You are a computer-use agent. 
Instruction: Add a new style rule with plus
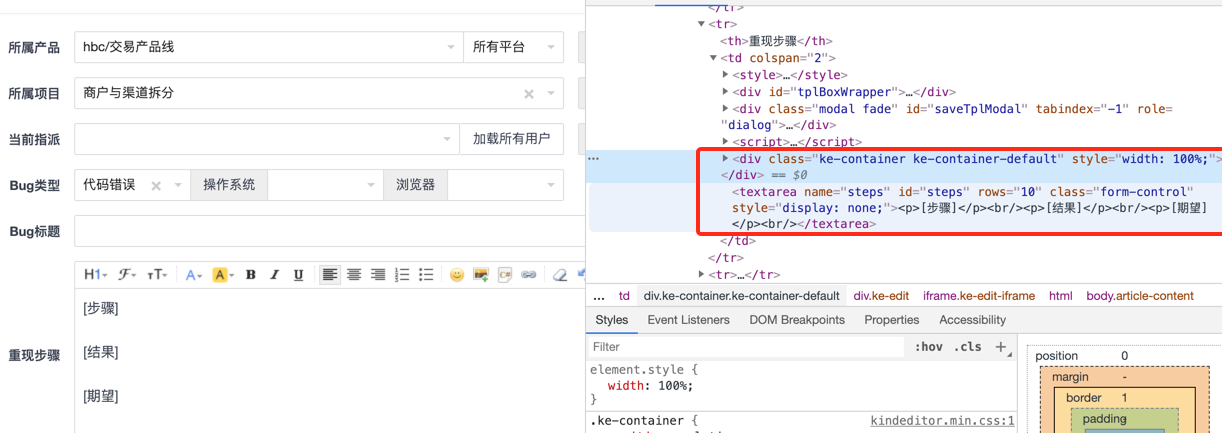[x=1001, y=347]
